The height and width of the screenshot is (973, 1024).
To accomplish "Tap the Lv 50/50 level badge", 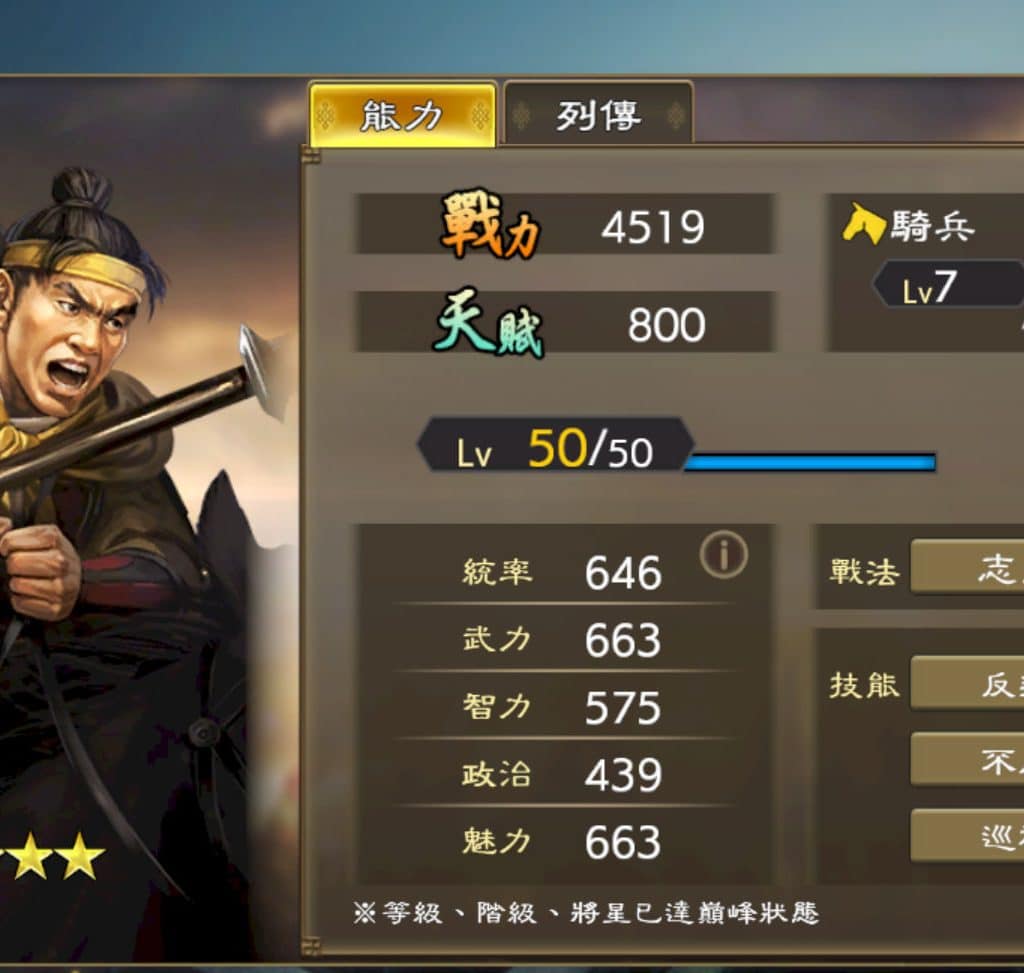I will (x=555, y=447).
